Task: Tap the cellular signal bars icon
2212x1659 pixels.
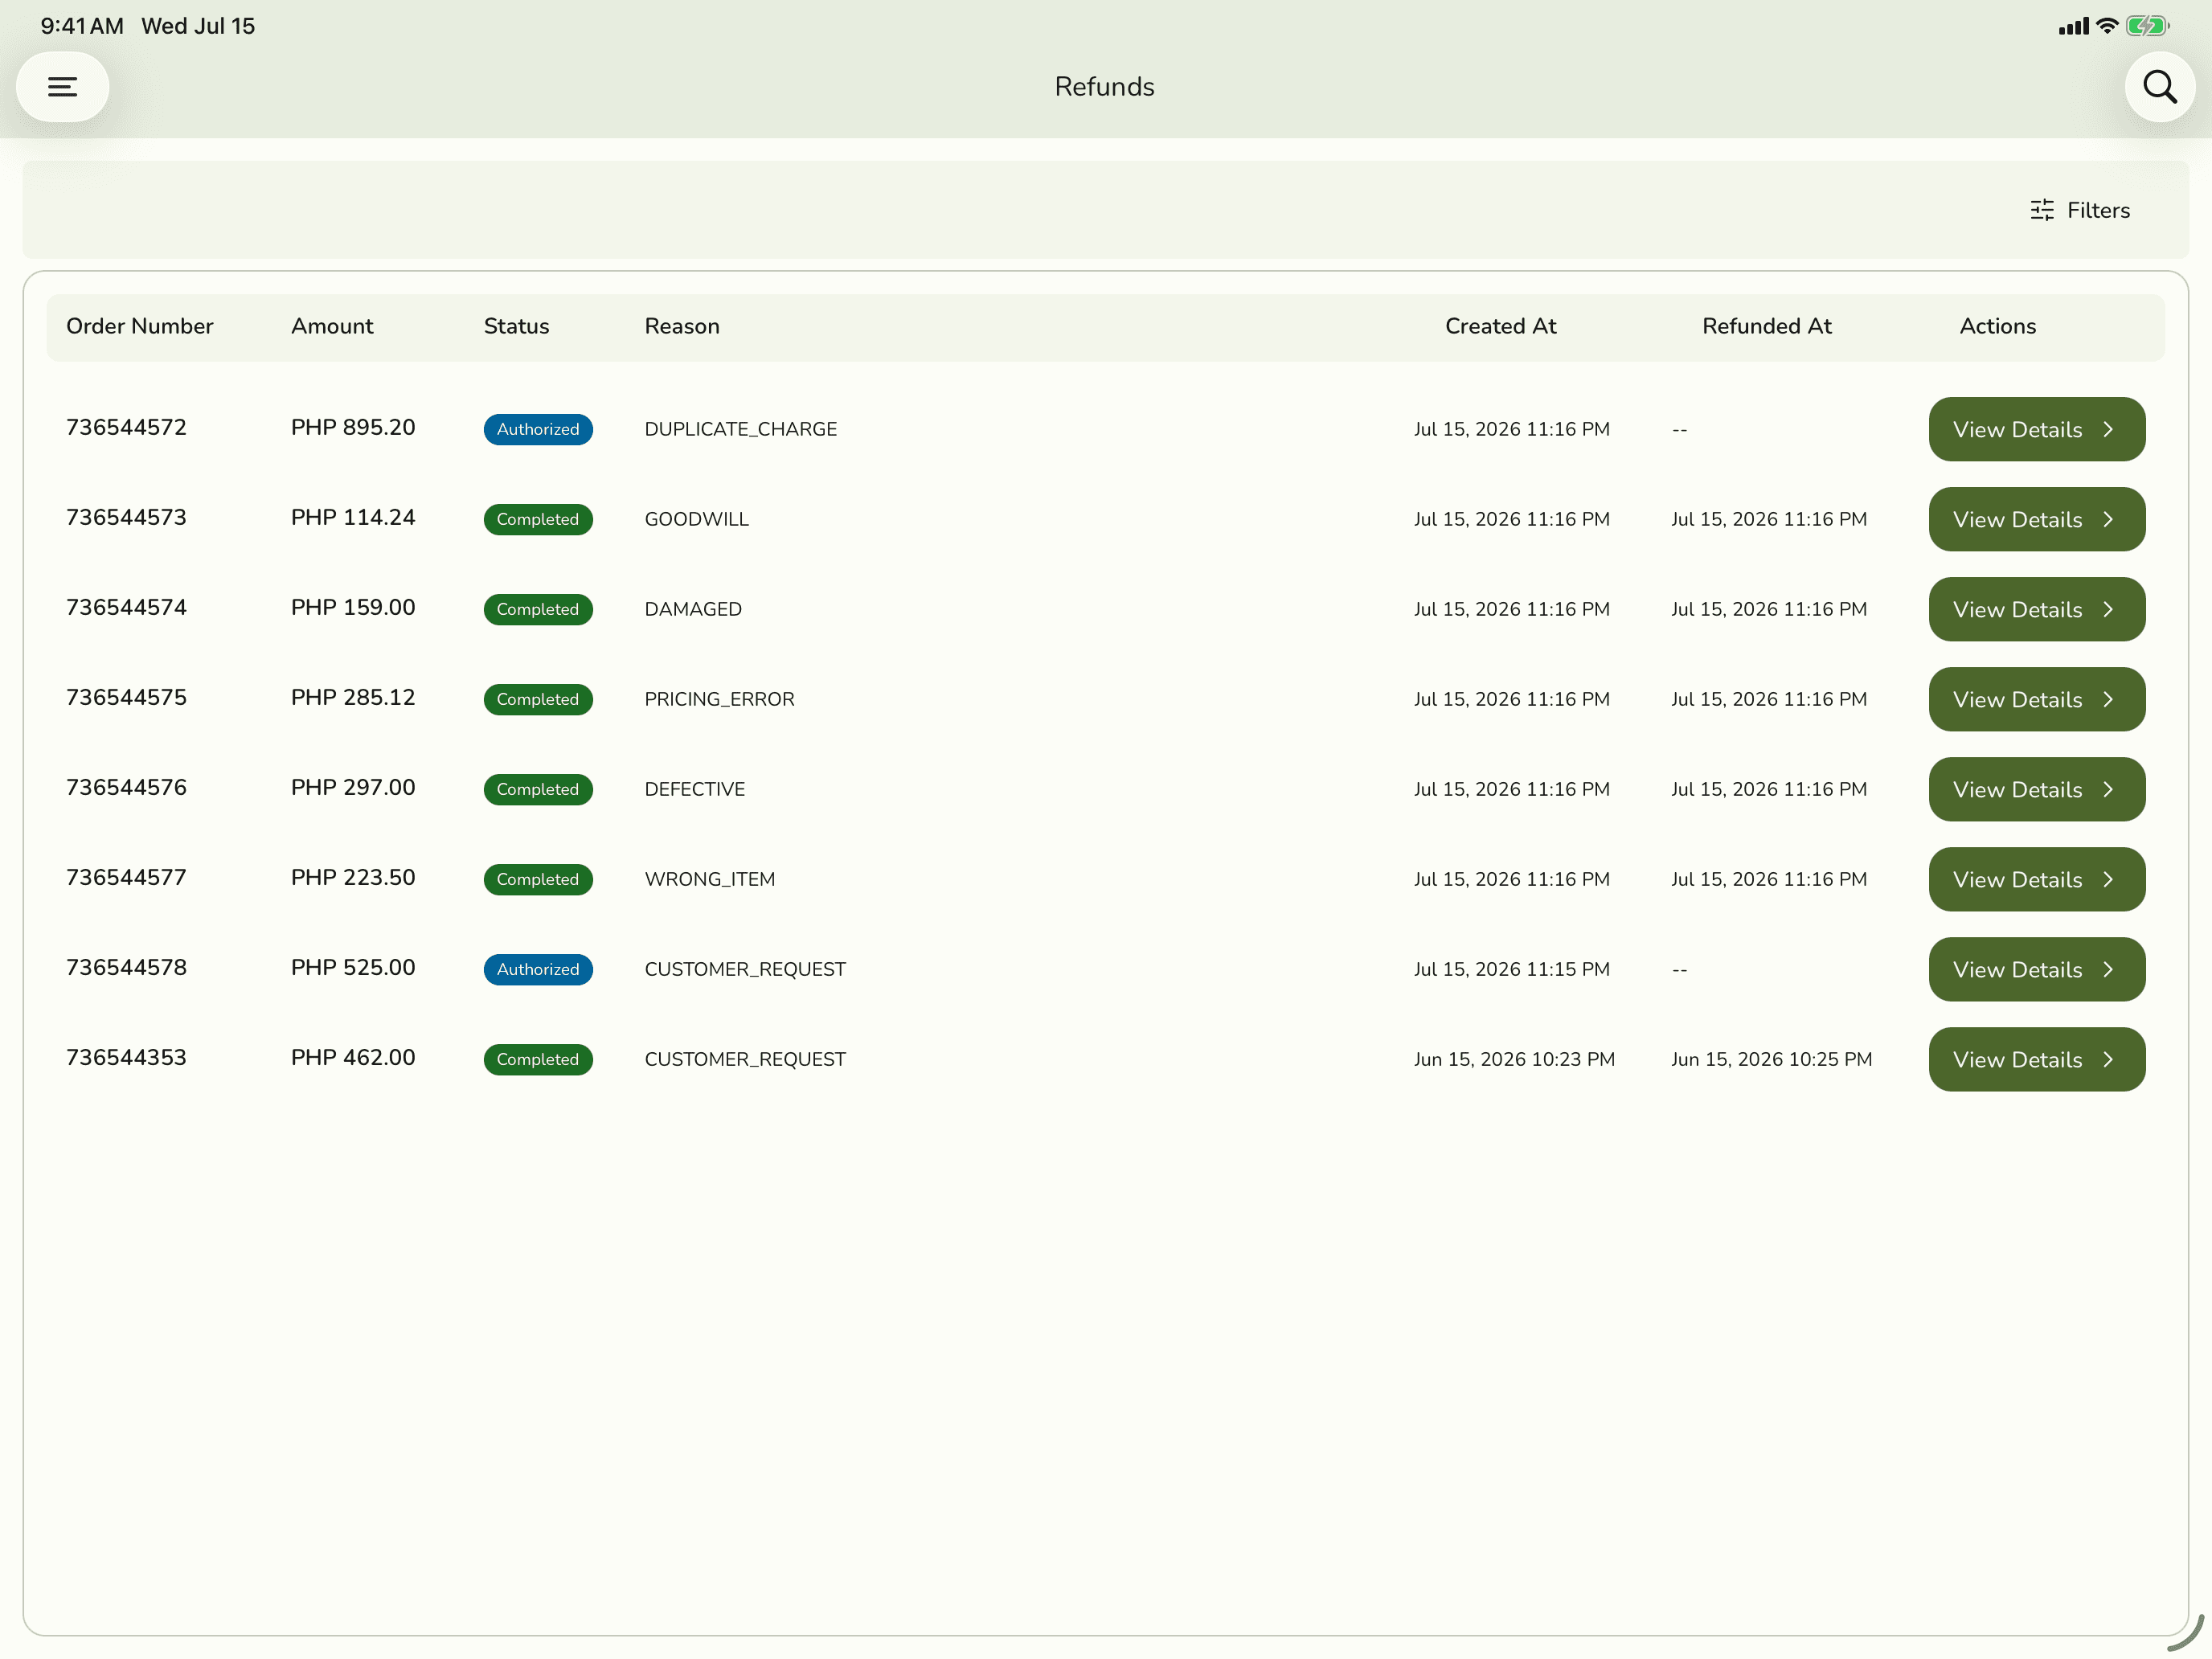Action: (x=2074, y=27)
